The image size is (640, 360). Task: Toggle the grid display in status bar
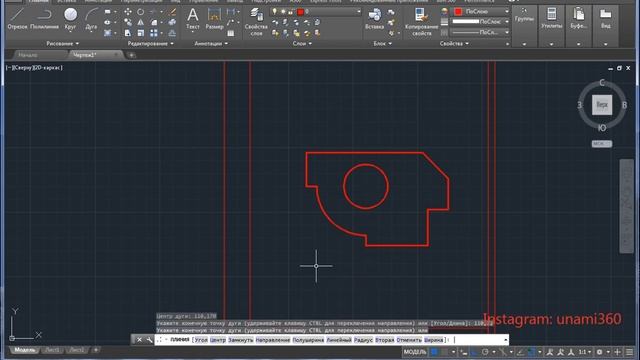click(x=434, y=352)
